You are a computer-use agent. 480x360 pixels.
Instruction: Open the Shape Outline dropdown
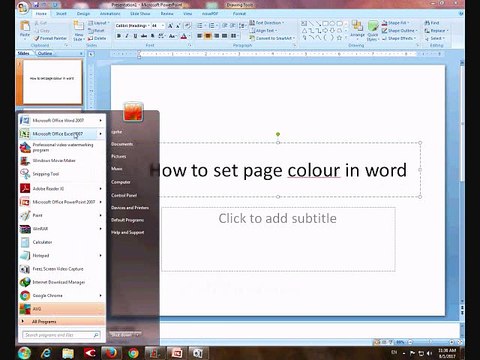pyautogui.click(x=400, y=30)
